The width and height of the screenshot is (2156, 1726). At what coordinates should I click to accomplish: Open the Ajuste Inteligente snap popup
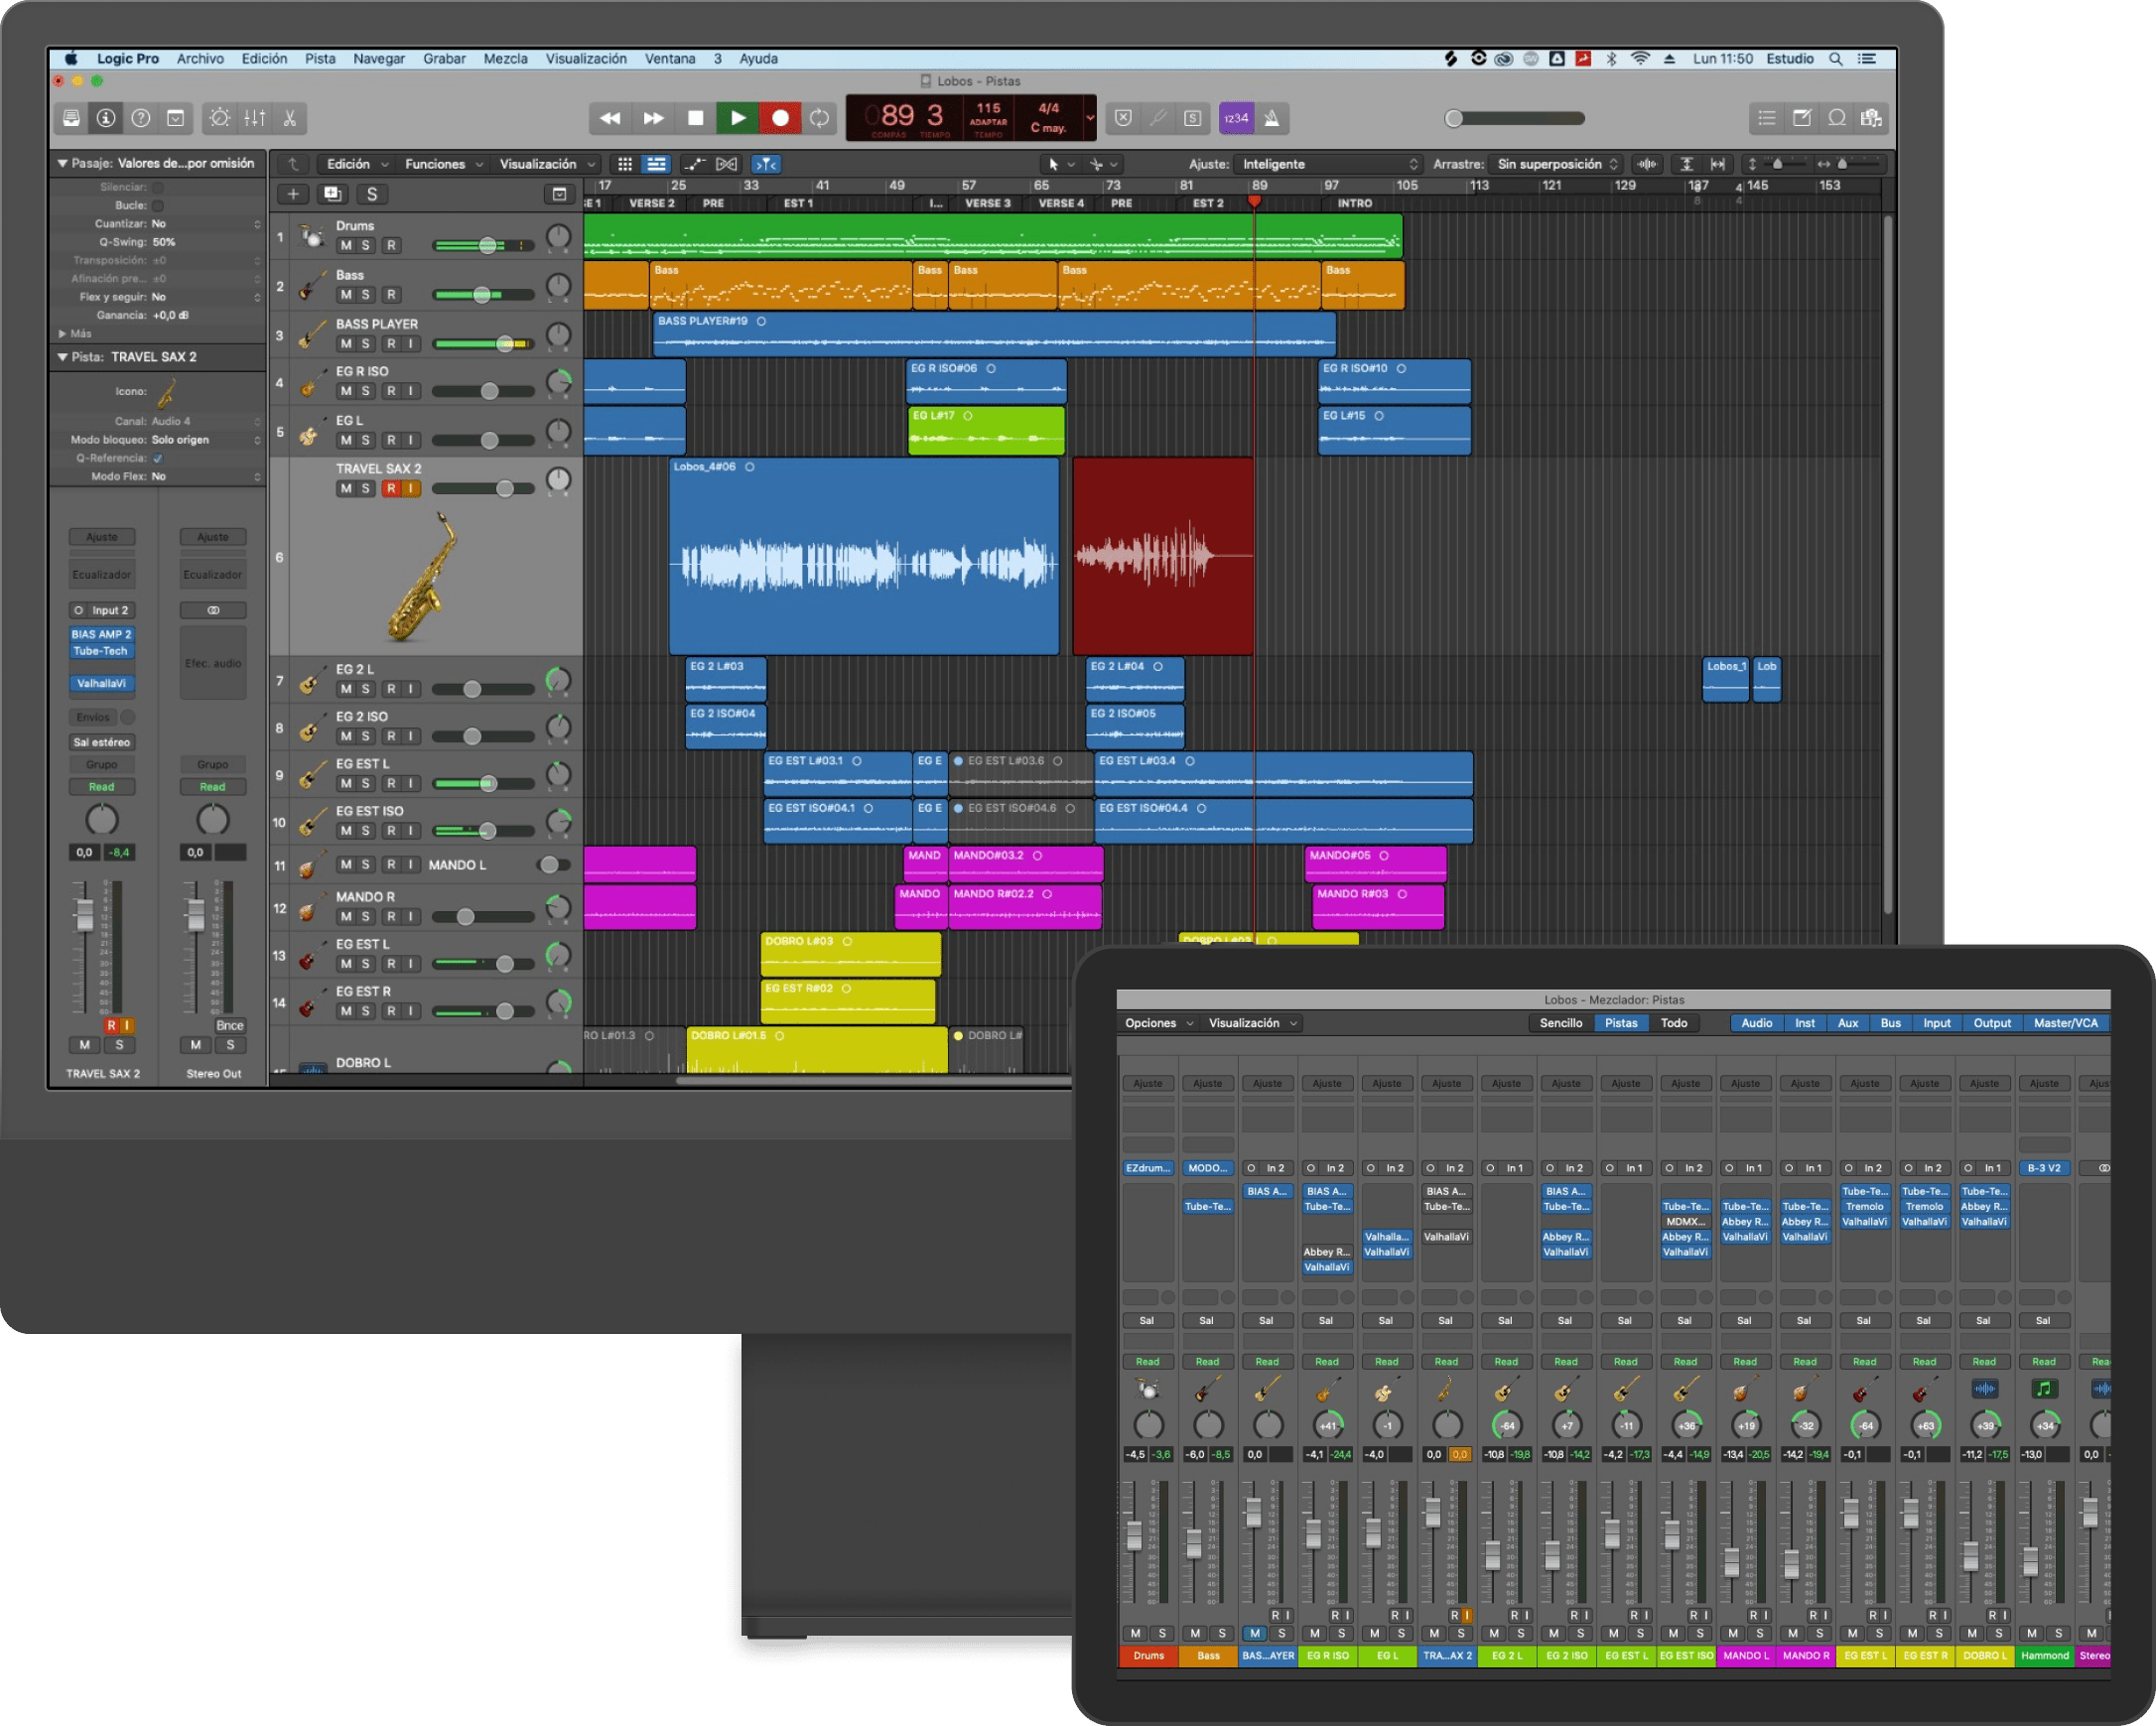click(x=1329, y=164)
